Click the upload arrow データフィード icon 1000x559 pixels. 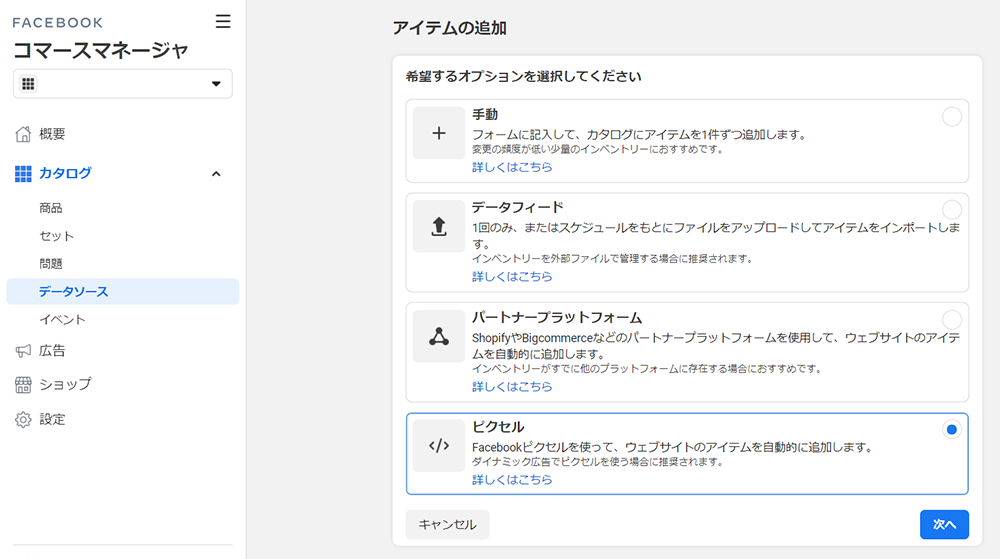[439, 226]
